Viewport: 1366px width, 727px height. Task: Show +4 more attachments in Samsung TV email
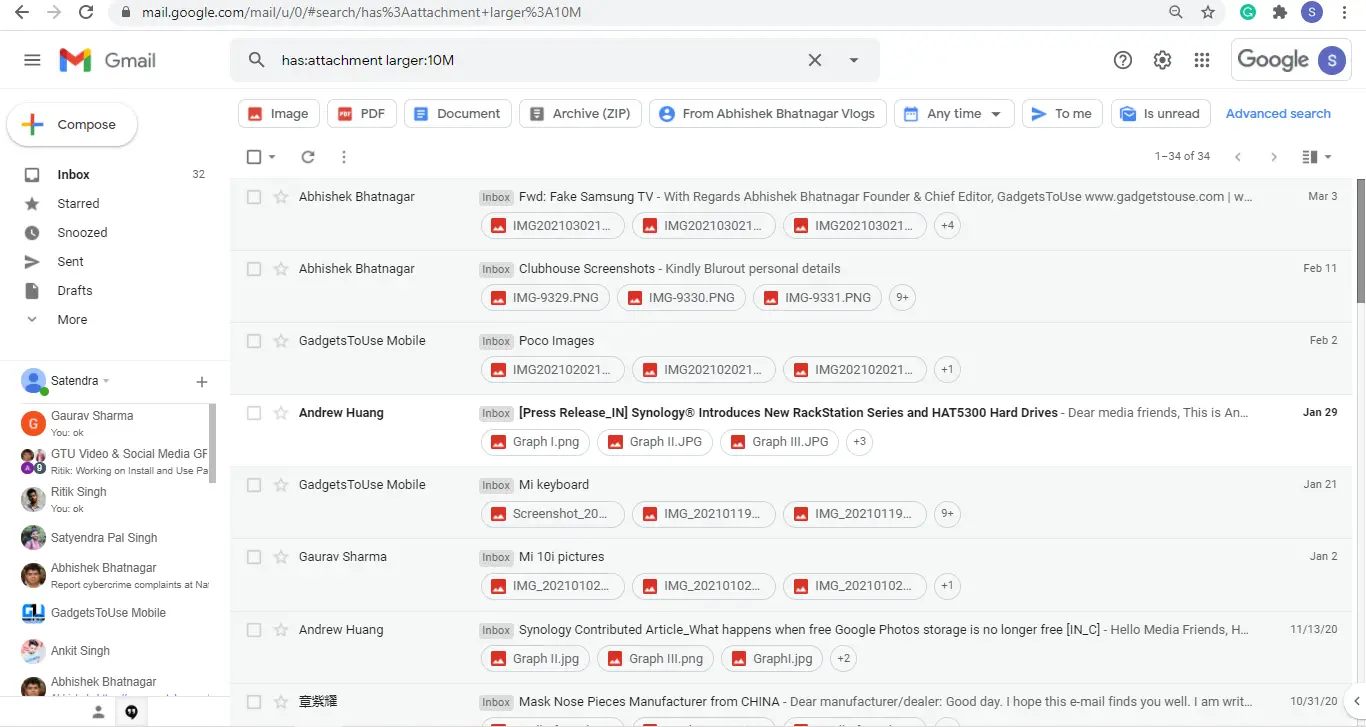point(947,225)
